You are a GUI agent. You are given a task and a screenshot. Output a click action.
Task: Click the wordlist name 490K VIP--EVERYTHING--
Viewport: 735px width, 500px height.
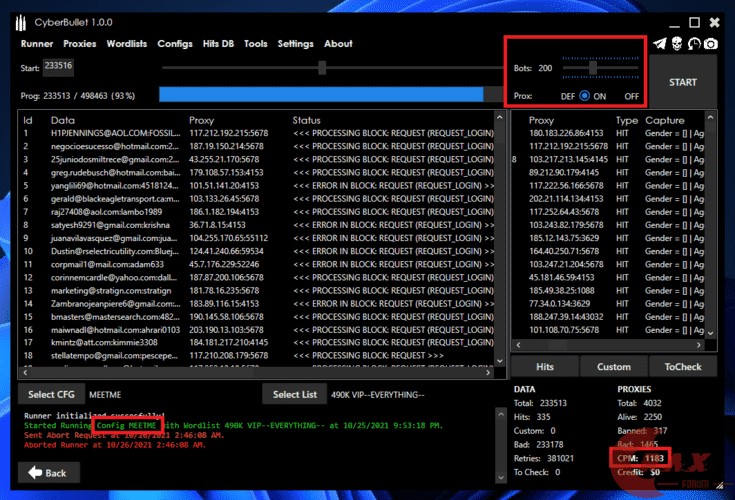pos(378,395)
